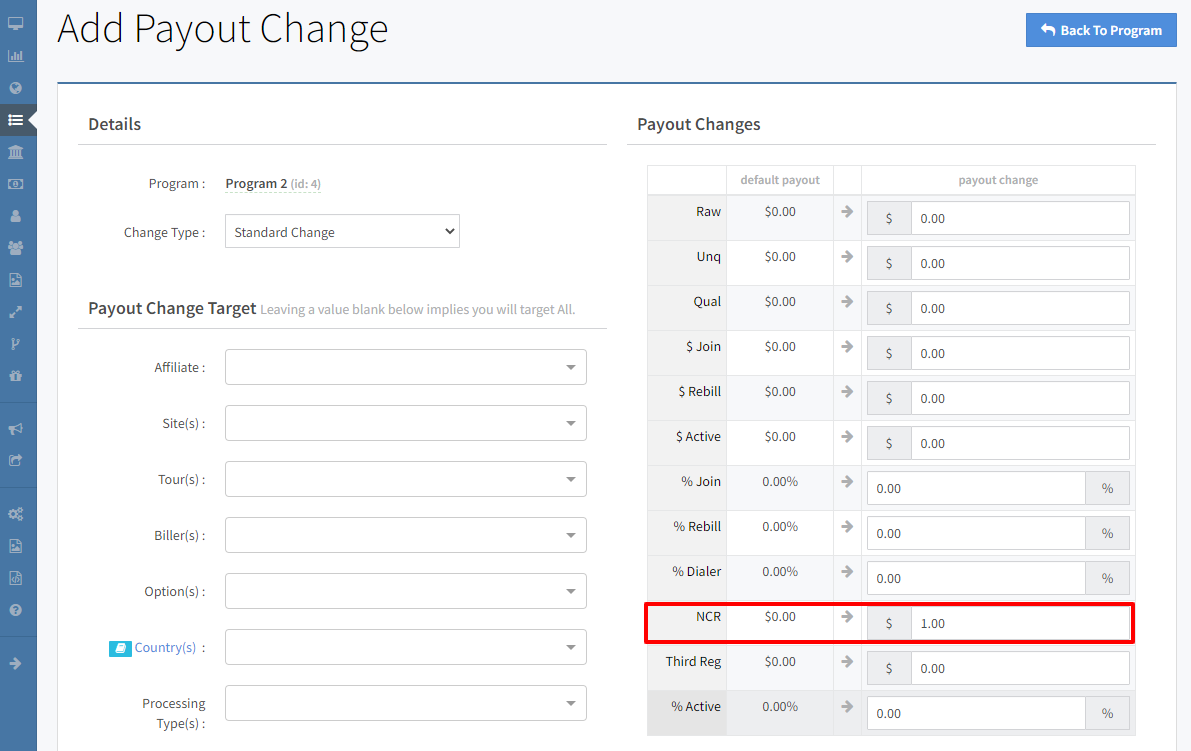
Task: Open the Change Type dropdown
Action: 342,232
